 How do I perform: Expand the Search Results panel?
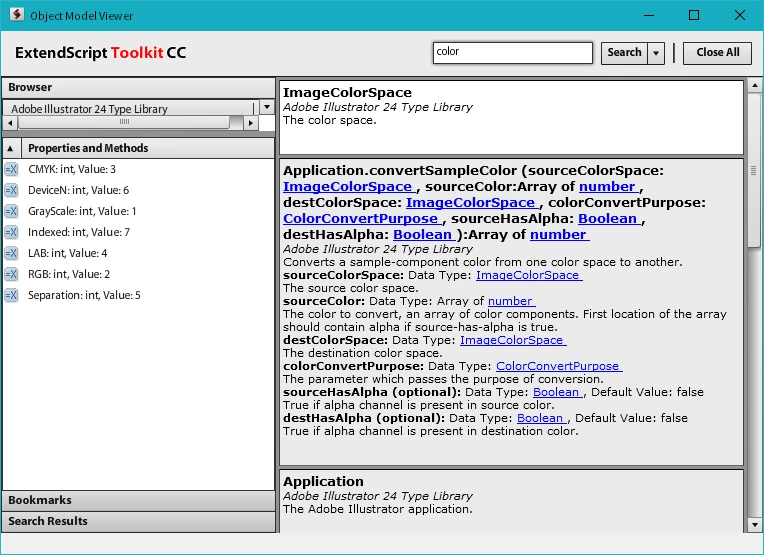coord(138,521)
